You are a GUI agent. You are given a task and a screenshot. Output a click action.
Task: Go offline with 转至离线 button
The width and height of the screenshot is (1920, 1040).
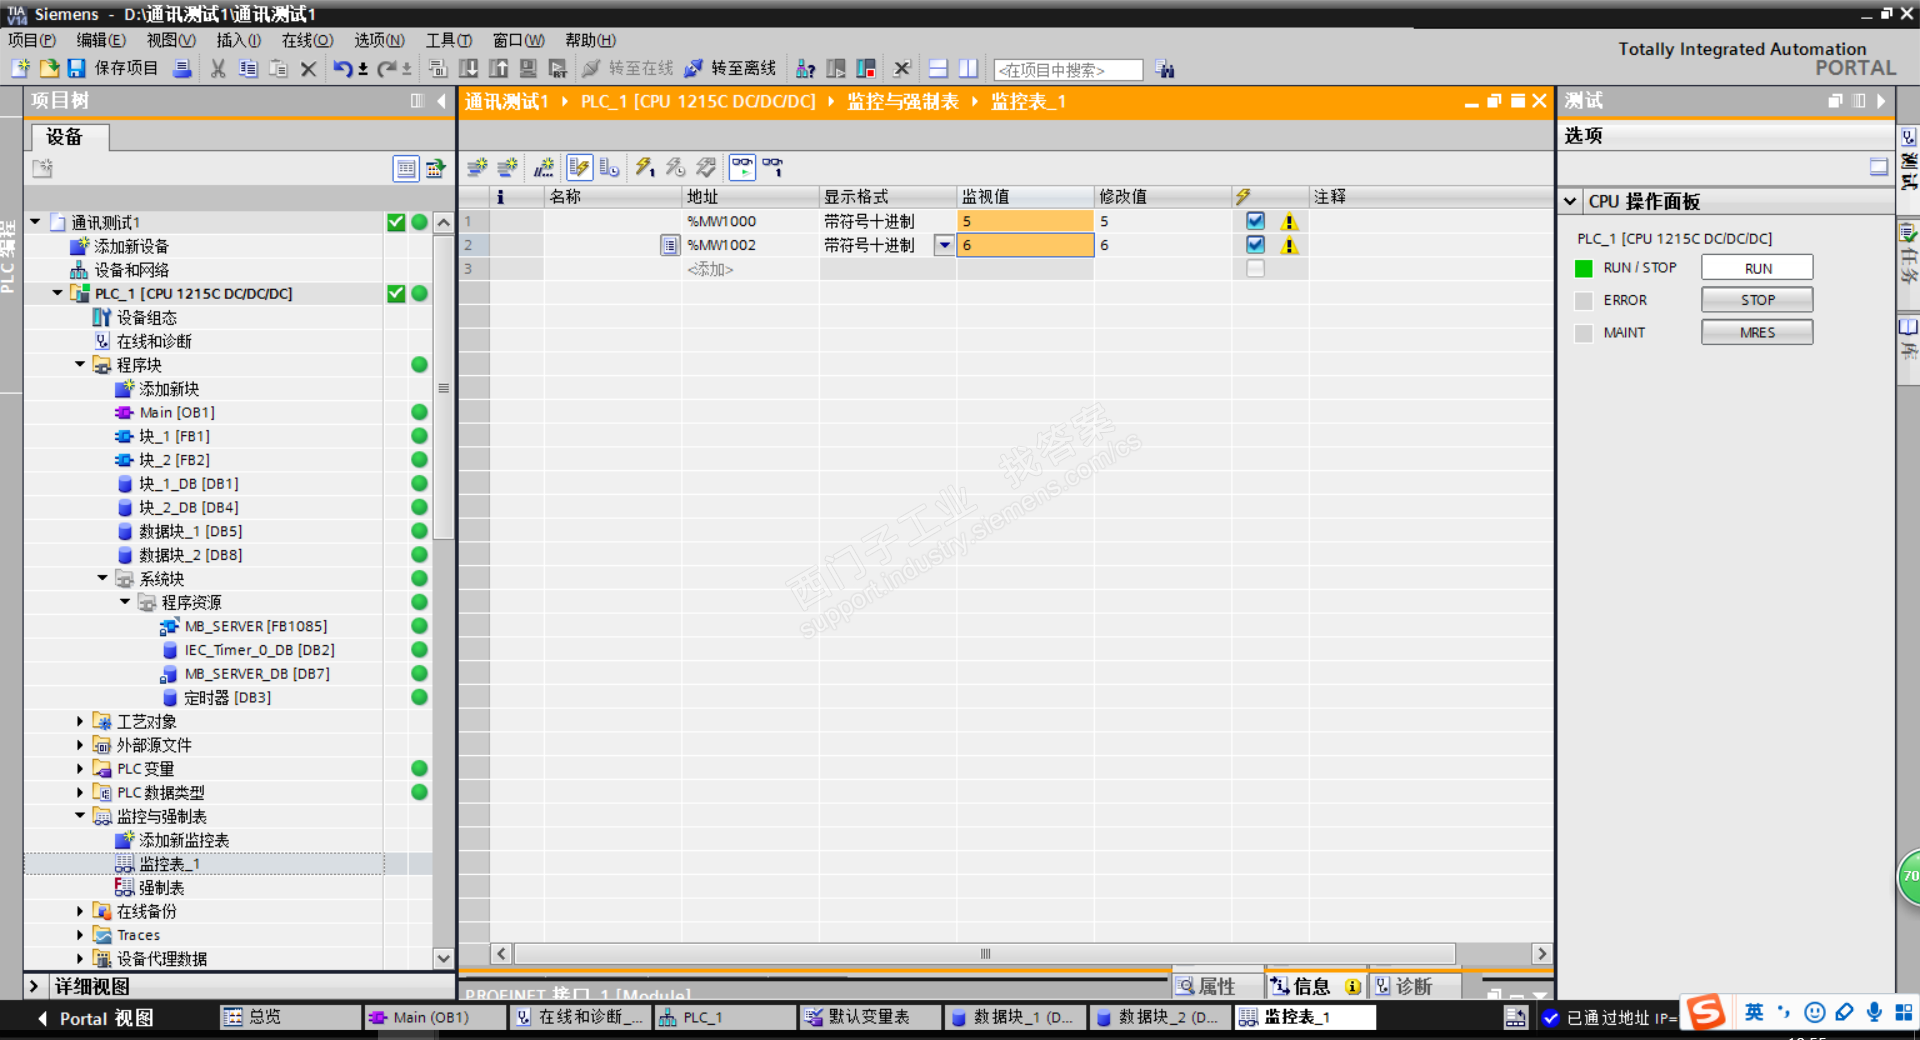pyautogui.click(x=730, y=68)
